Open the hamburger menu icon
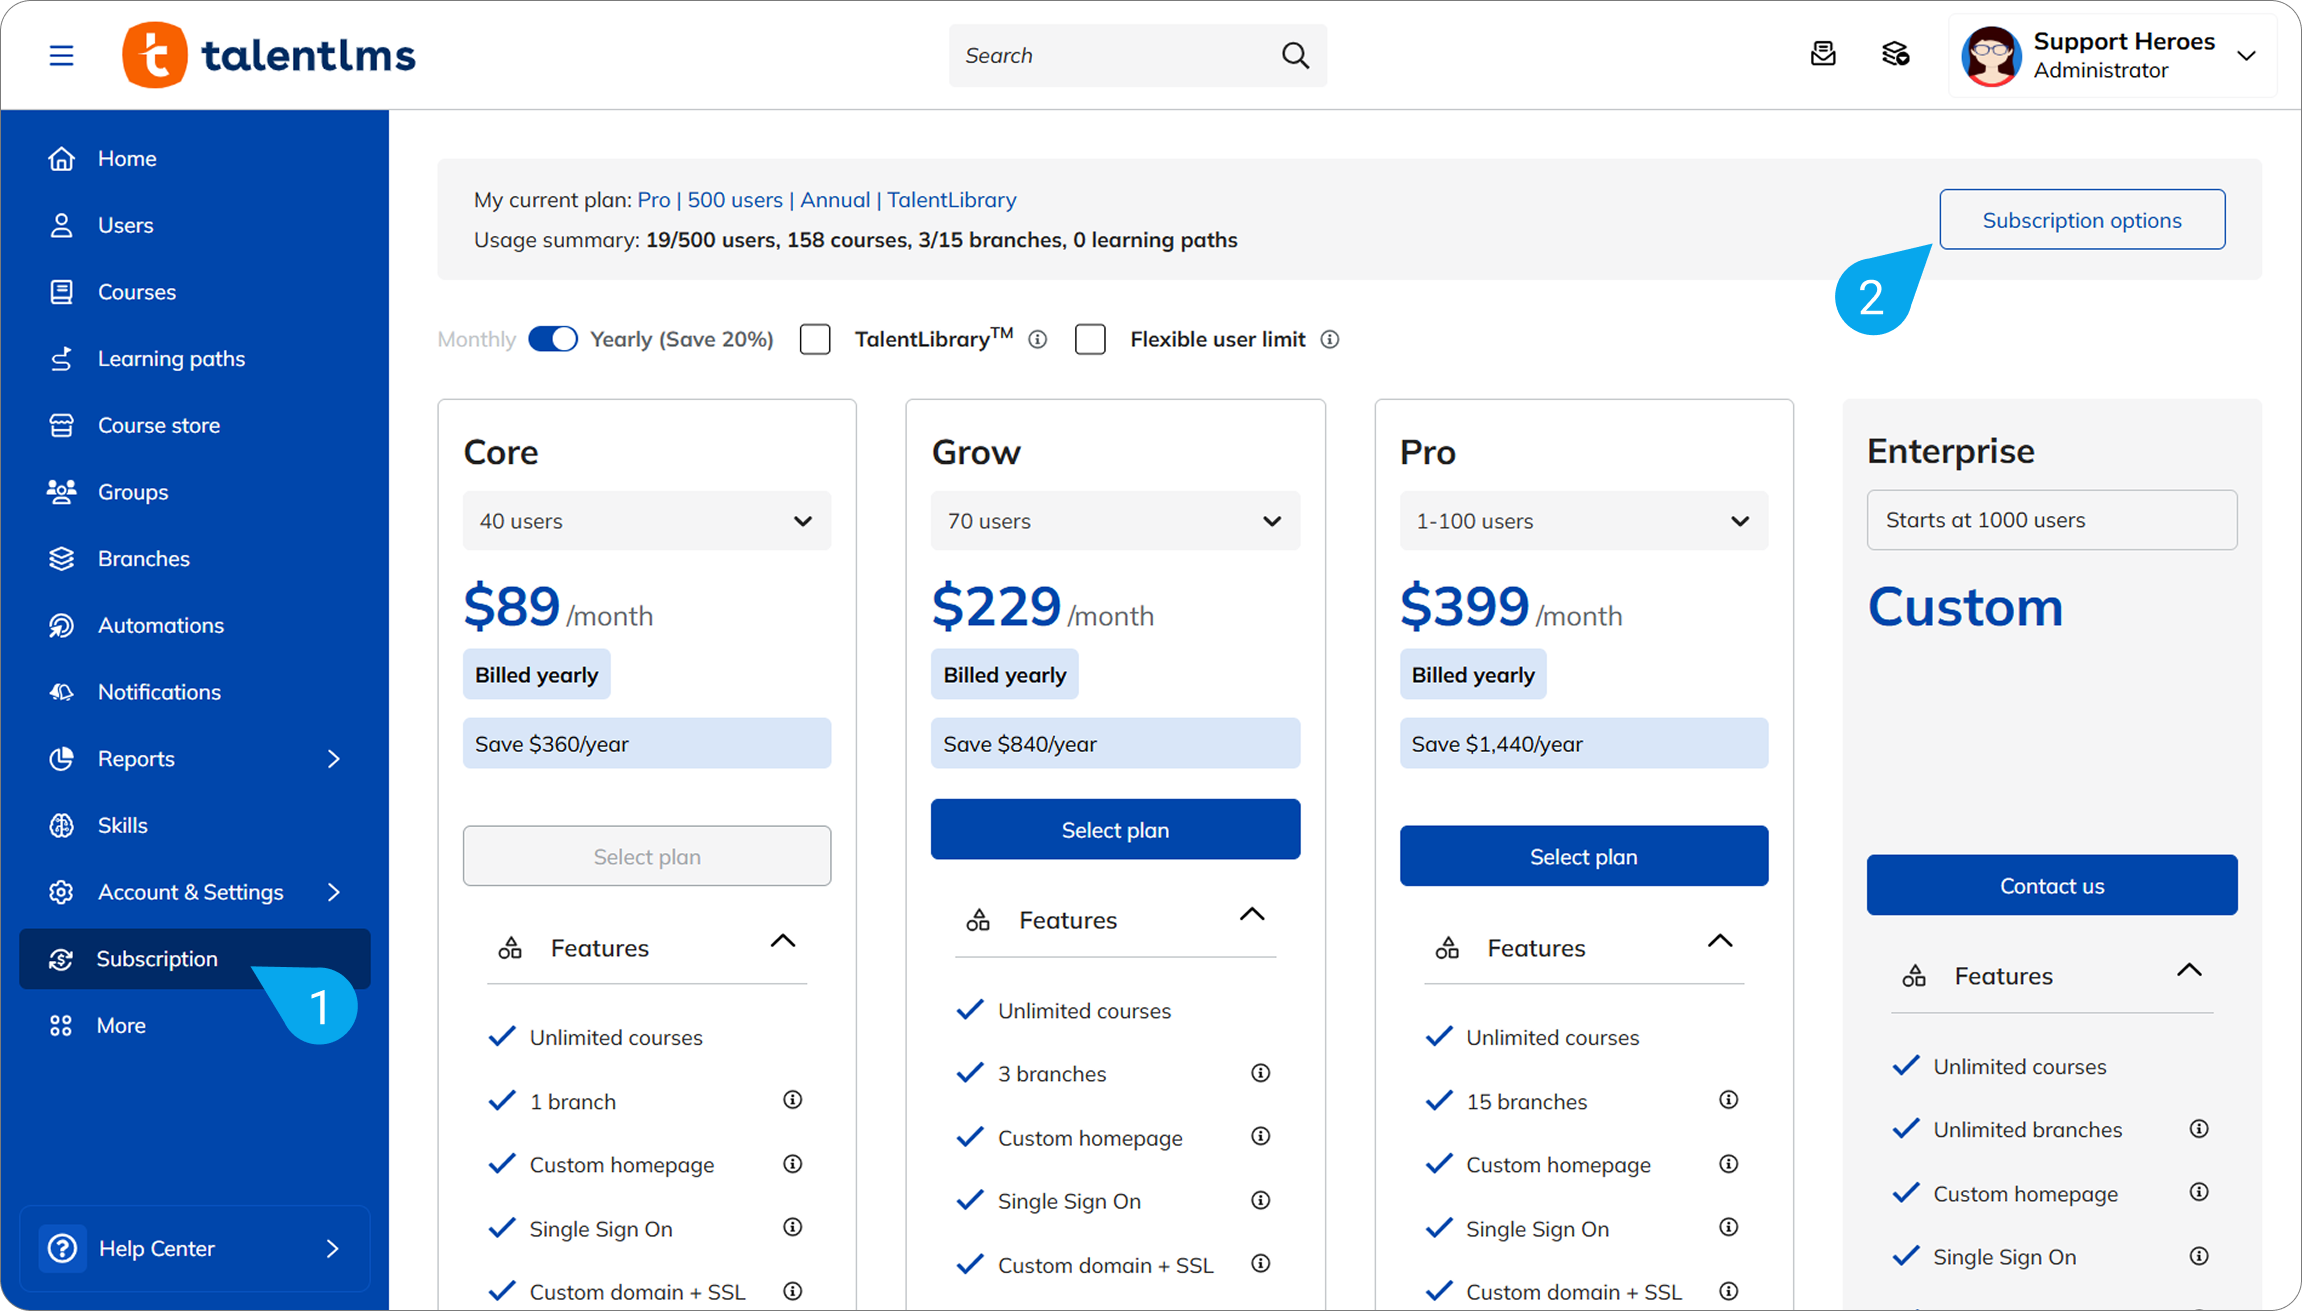Screen dimensions: 2302x1311 [61, 55]
